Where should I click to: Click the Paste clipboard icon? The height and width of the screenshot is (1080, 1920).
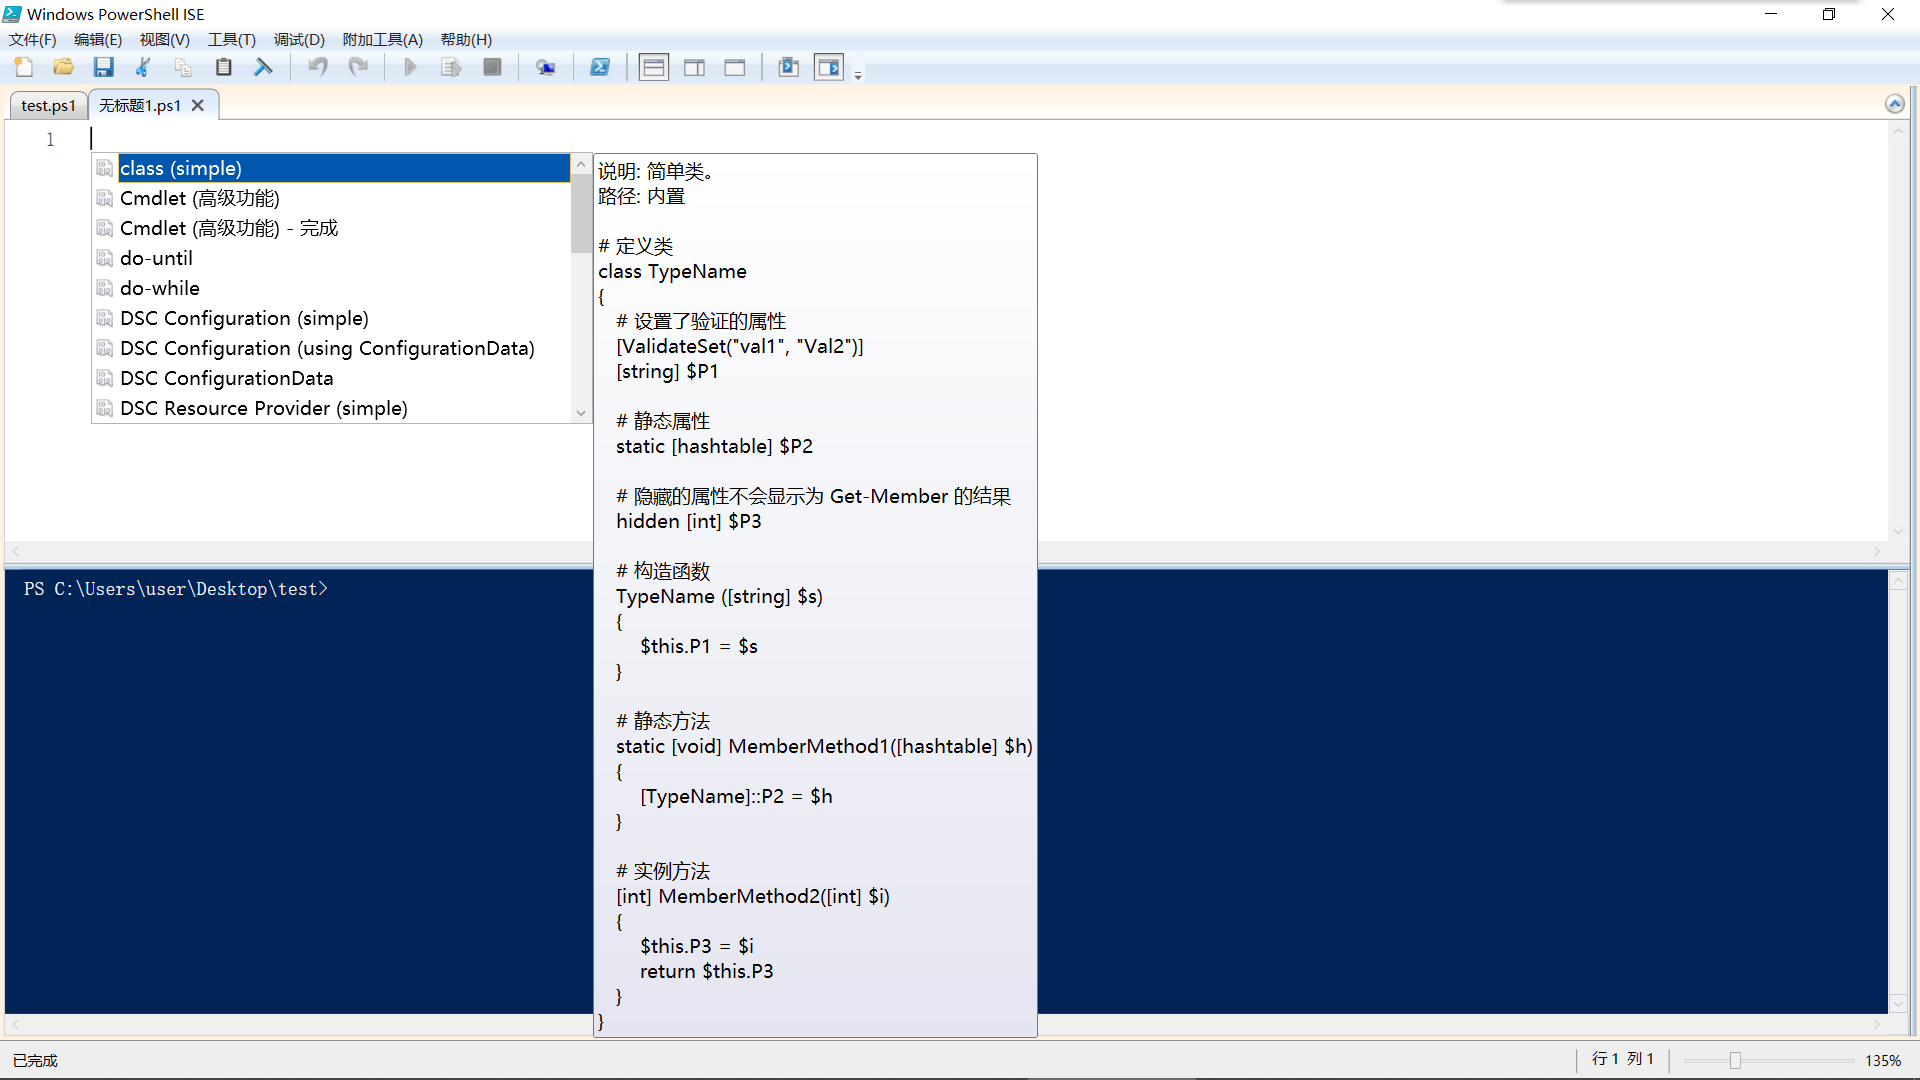(x=224, y=67)
